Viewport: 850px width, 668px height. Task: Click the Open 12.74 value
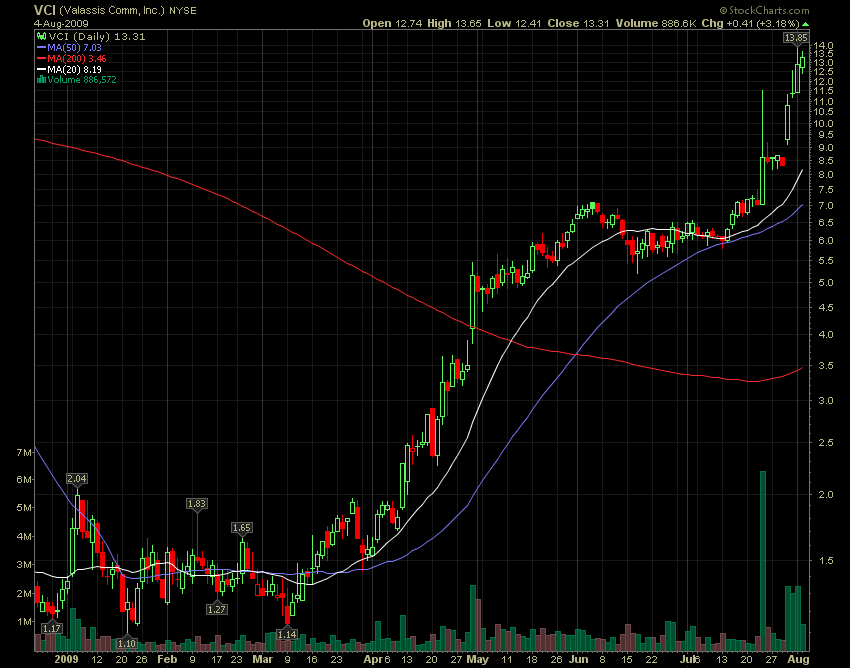[393, 23]
